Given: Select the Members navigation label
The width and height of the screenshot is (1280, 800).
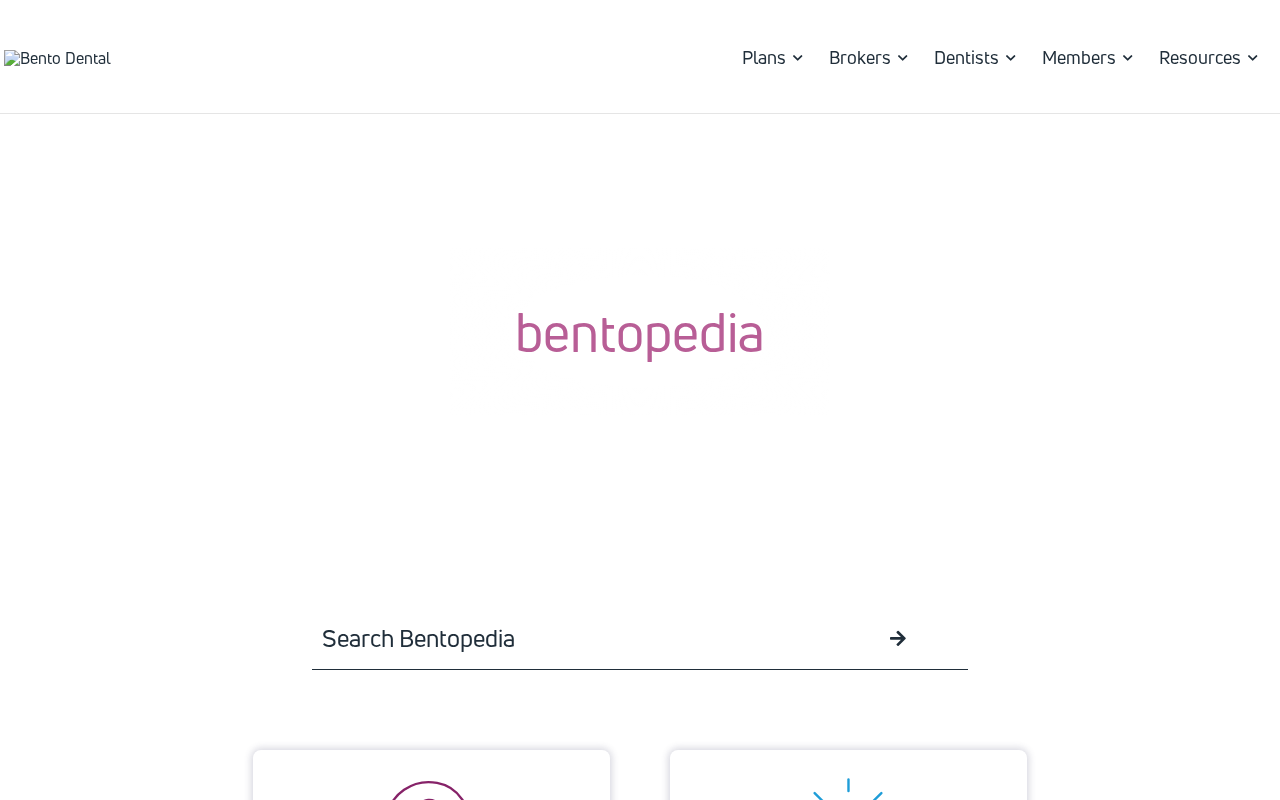Looking at the screenshot, I should (x=1078, y=58).
